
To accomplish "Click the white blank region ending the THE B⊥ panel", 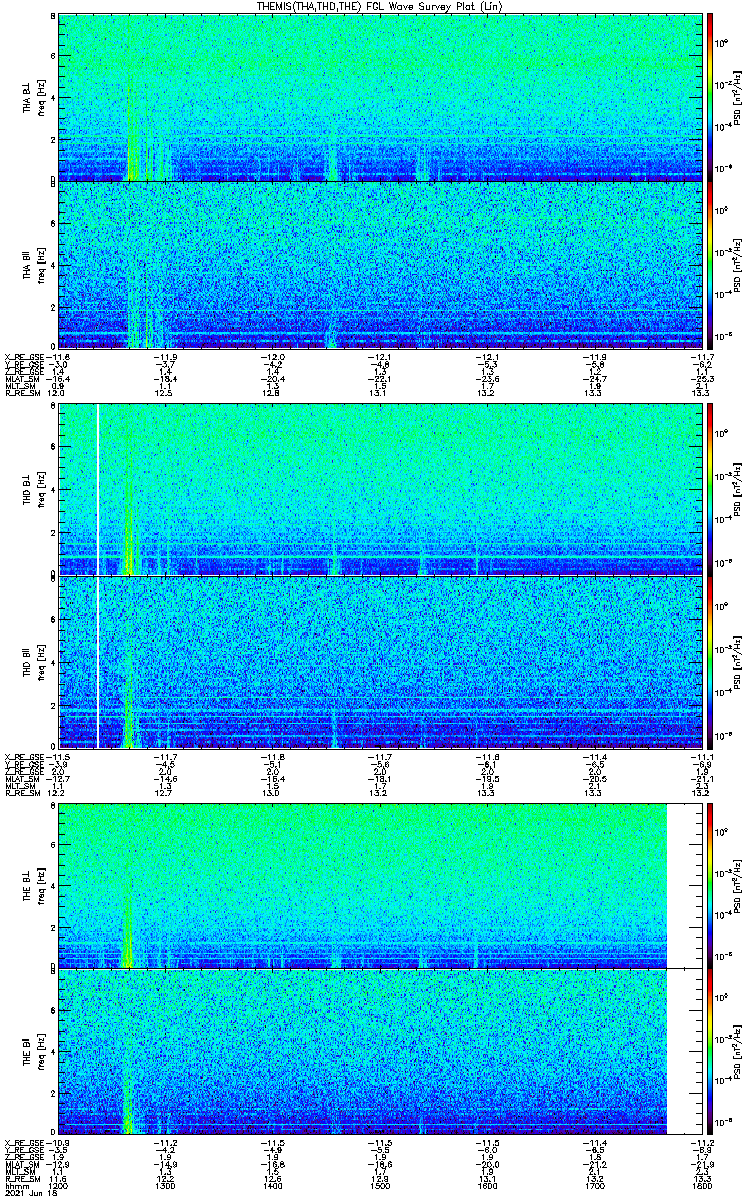I will click(685, 885).
